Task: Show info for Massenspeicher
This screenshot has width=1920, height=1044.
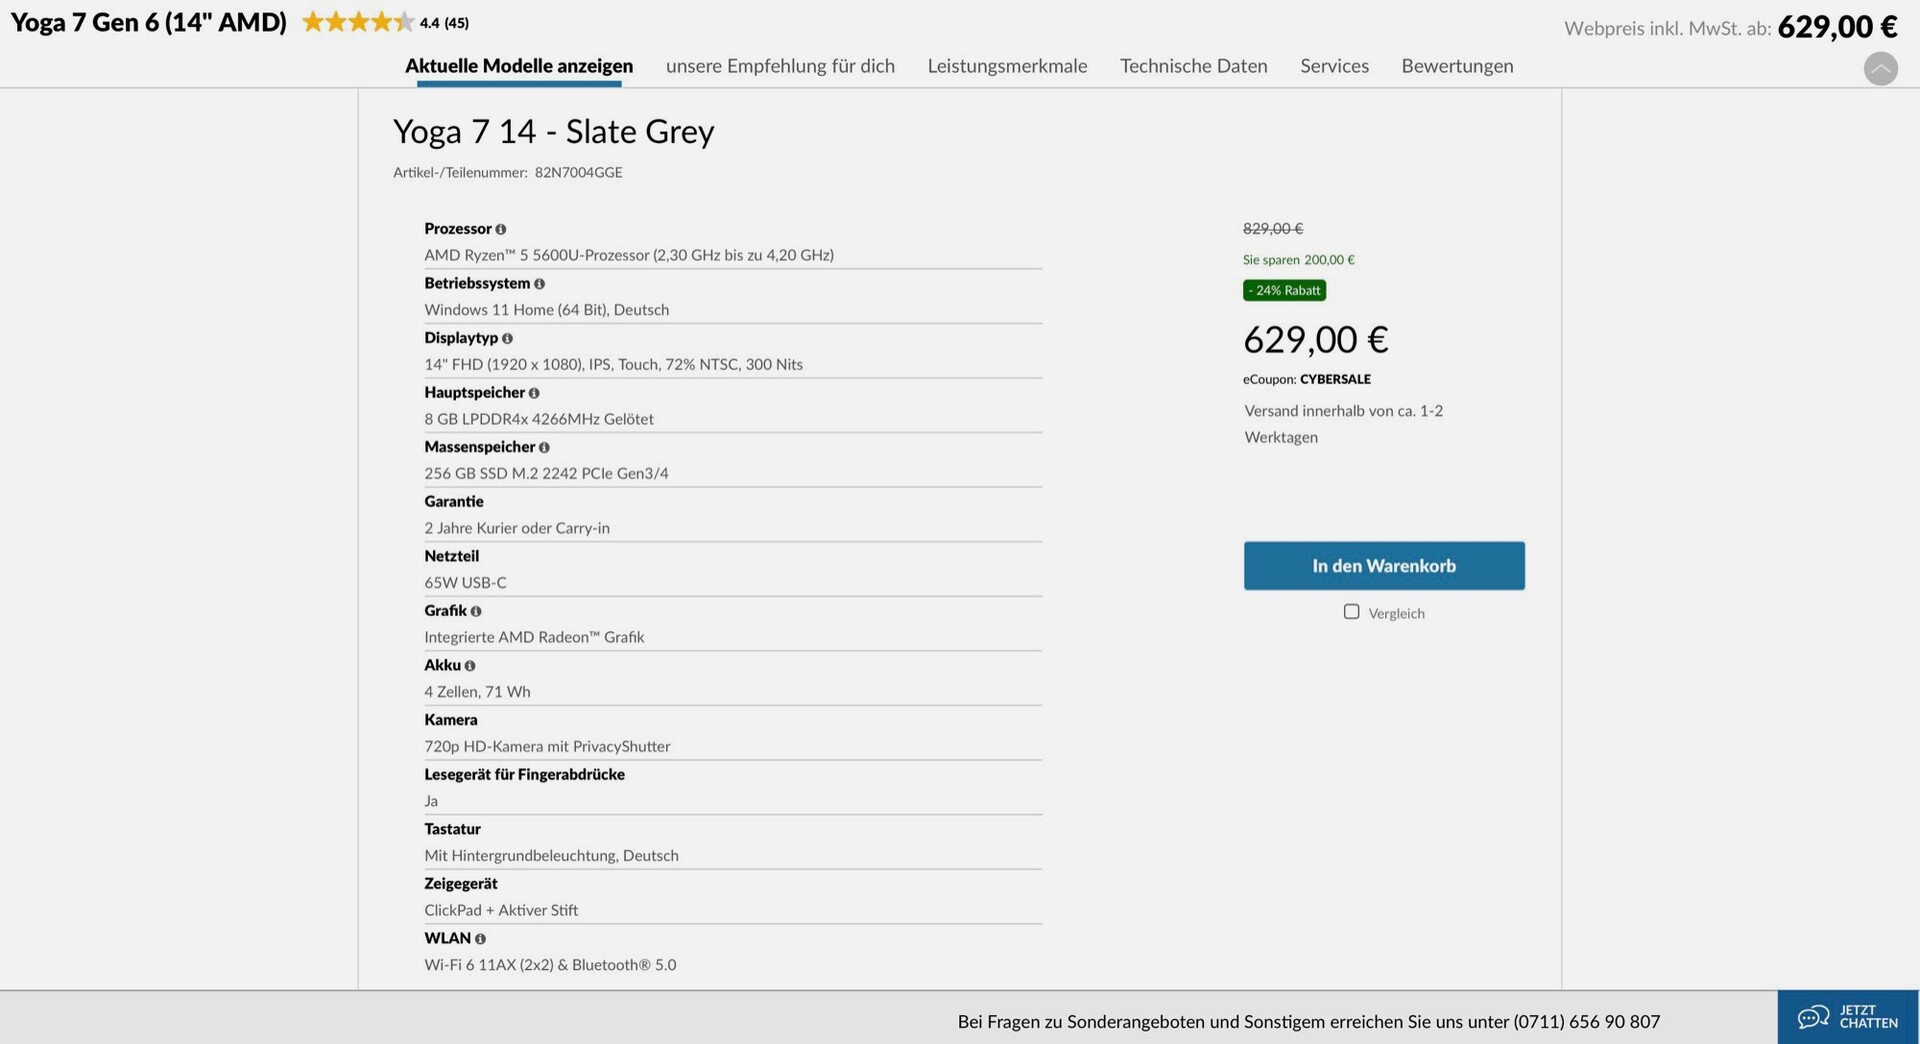Action: (x=544, y=448)
